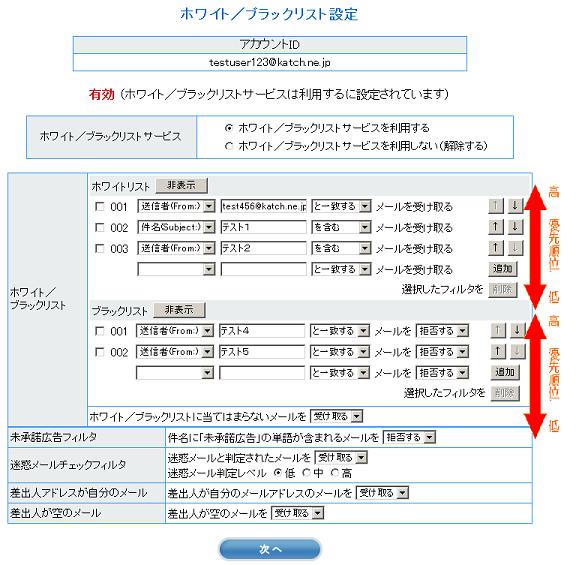579x565 pixels.
Task: Check whitelist filter 001 checkbox
Action: pos(100,206)
